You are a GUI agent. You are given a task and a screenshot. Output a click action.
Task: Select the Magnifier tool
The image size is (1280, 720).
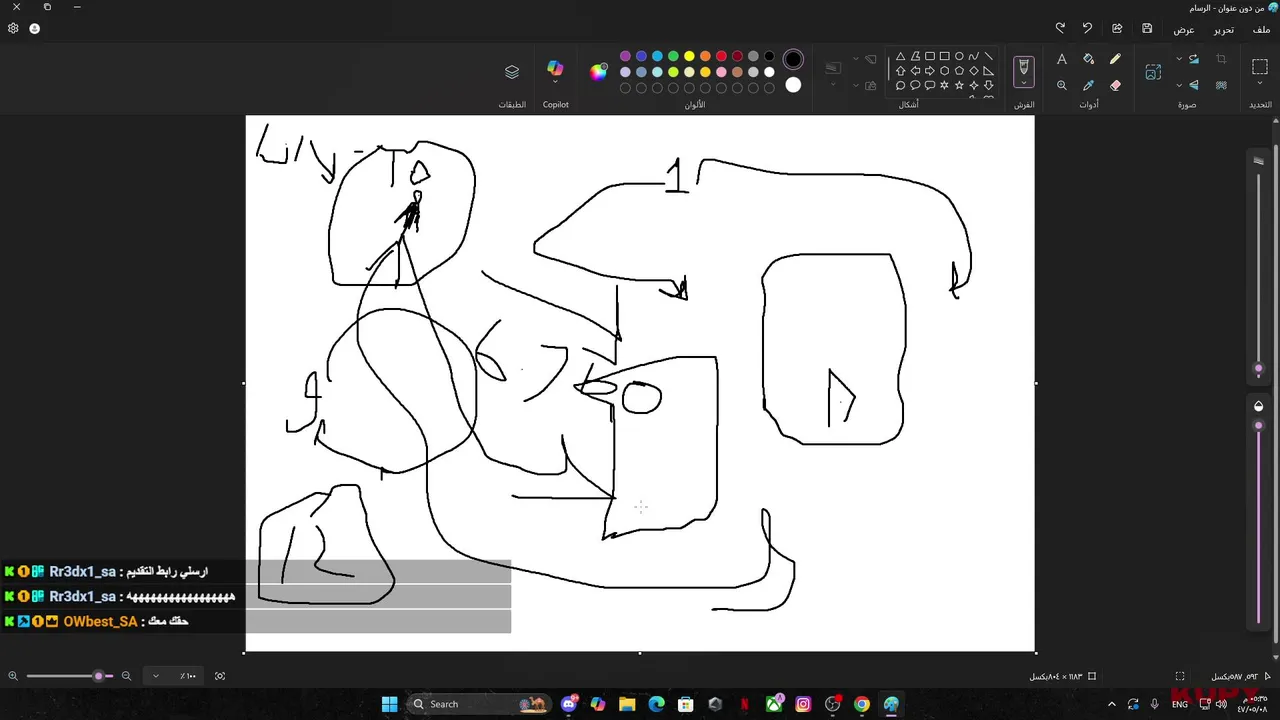click(1062, 85)
